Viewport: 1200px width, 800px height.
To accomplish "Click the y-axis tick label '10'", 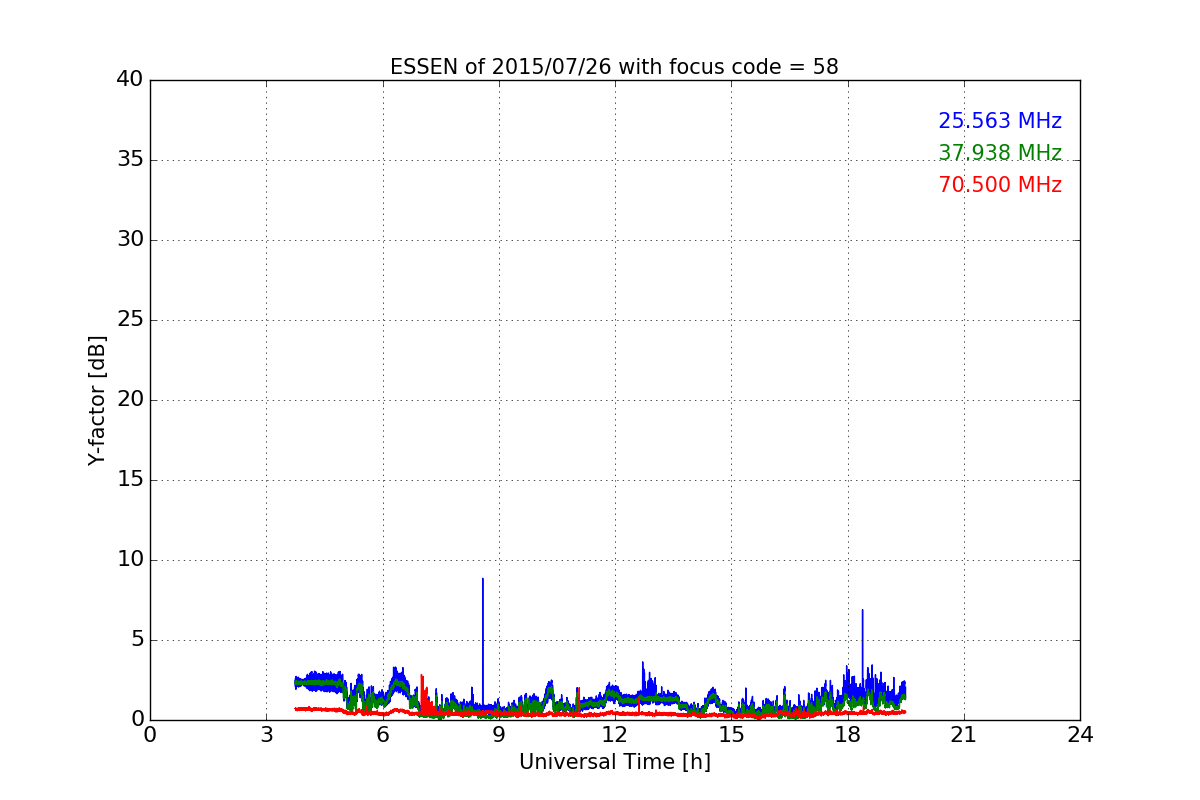I will (130, 560).
